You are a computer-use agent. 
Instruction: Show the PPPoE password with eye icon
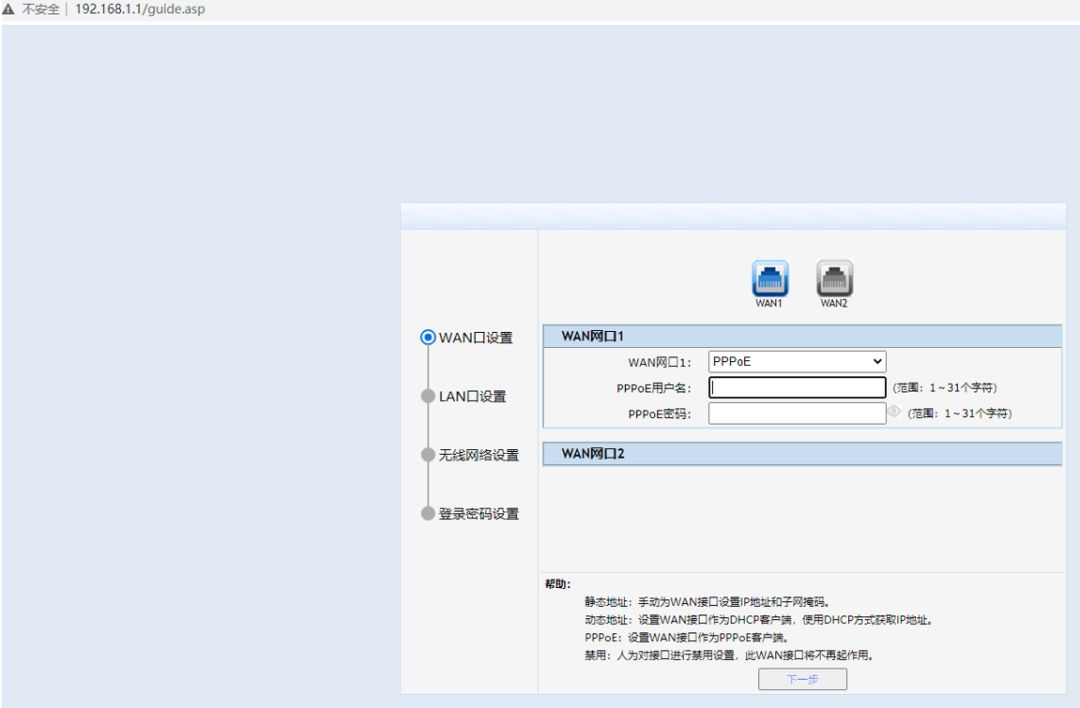894,412
